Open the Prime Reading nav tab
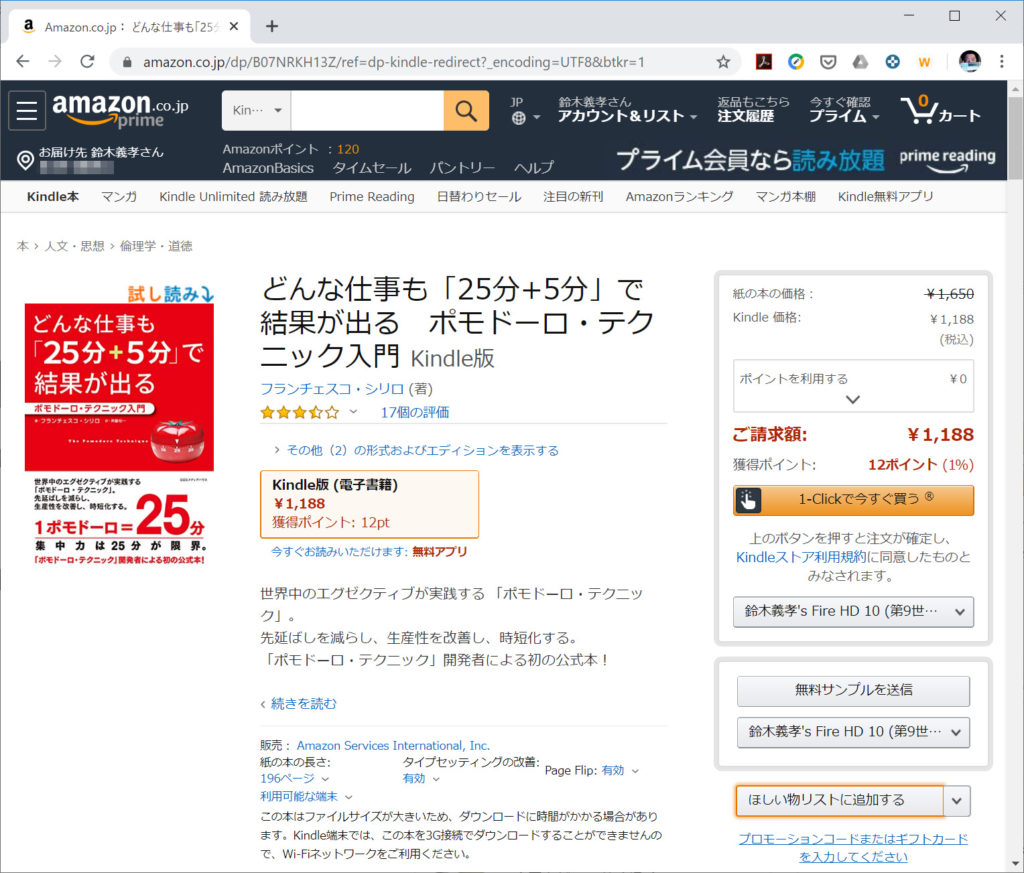Screen dimensions: 1024x873 point(372,197)
